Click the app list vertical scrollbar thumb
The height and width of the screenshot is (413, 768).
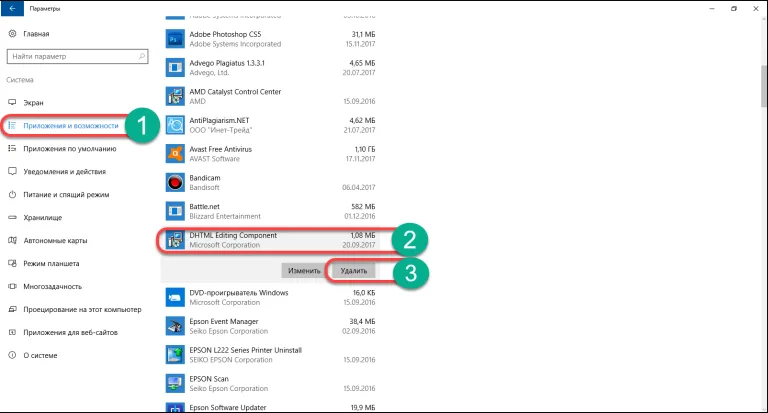point(764,86)
